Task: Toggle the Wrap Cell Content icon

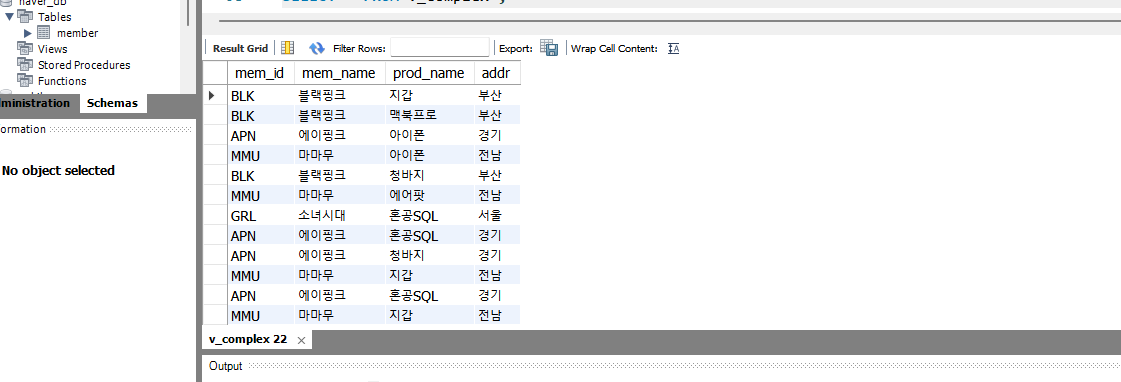Action: (673, 48)
